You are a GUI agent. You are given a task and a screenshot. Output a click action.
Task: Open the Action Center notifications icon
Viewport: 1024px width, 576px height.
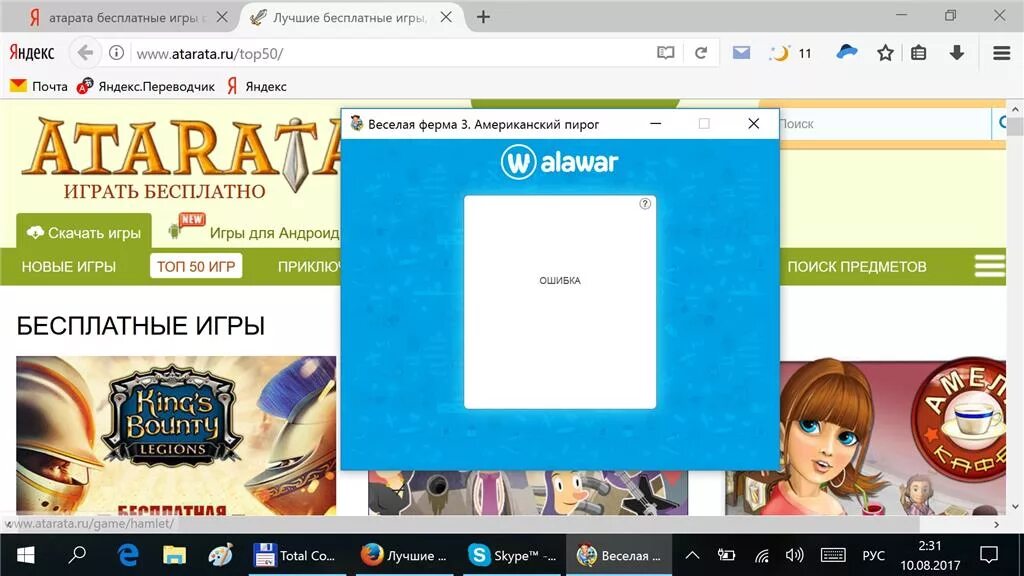tap(989, 555)
